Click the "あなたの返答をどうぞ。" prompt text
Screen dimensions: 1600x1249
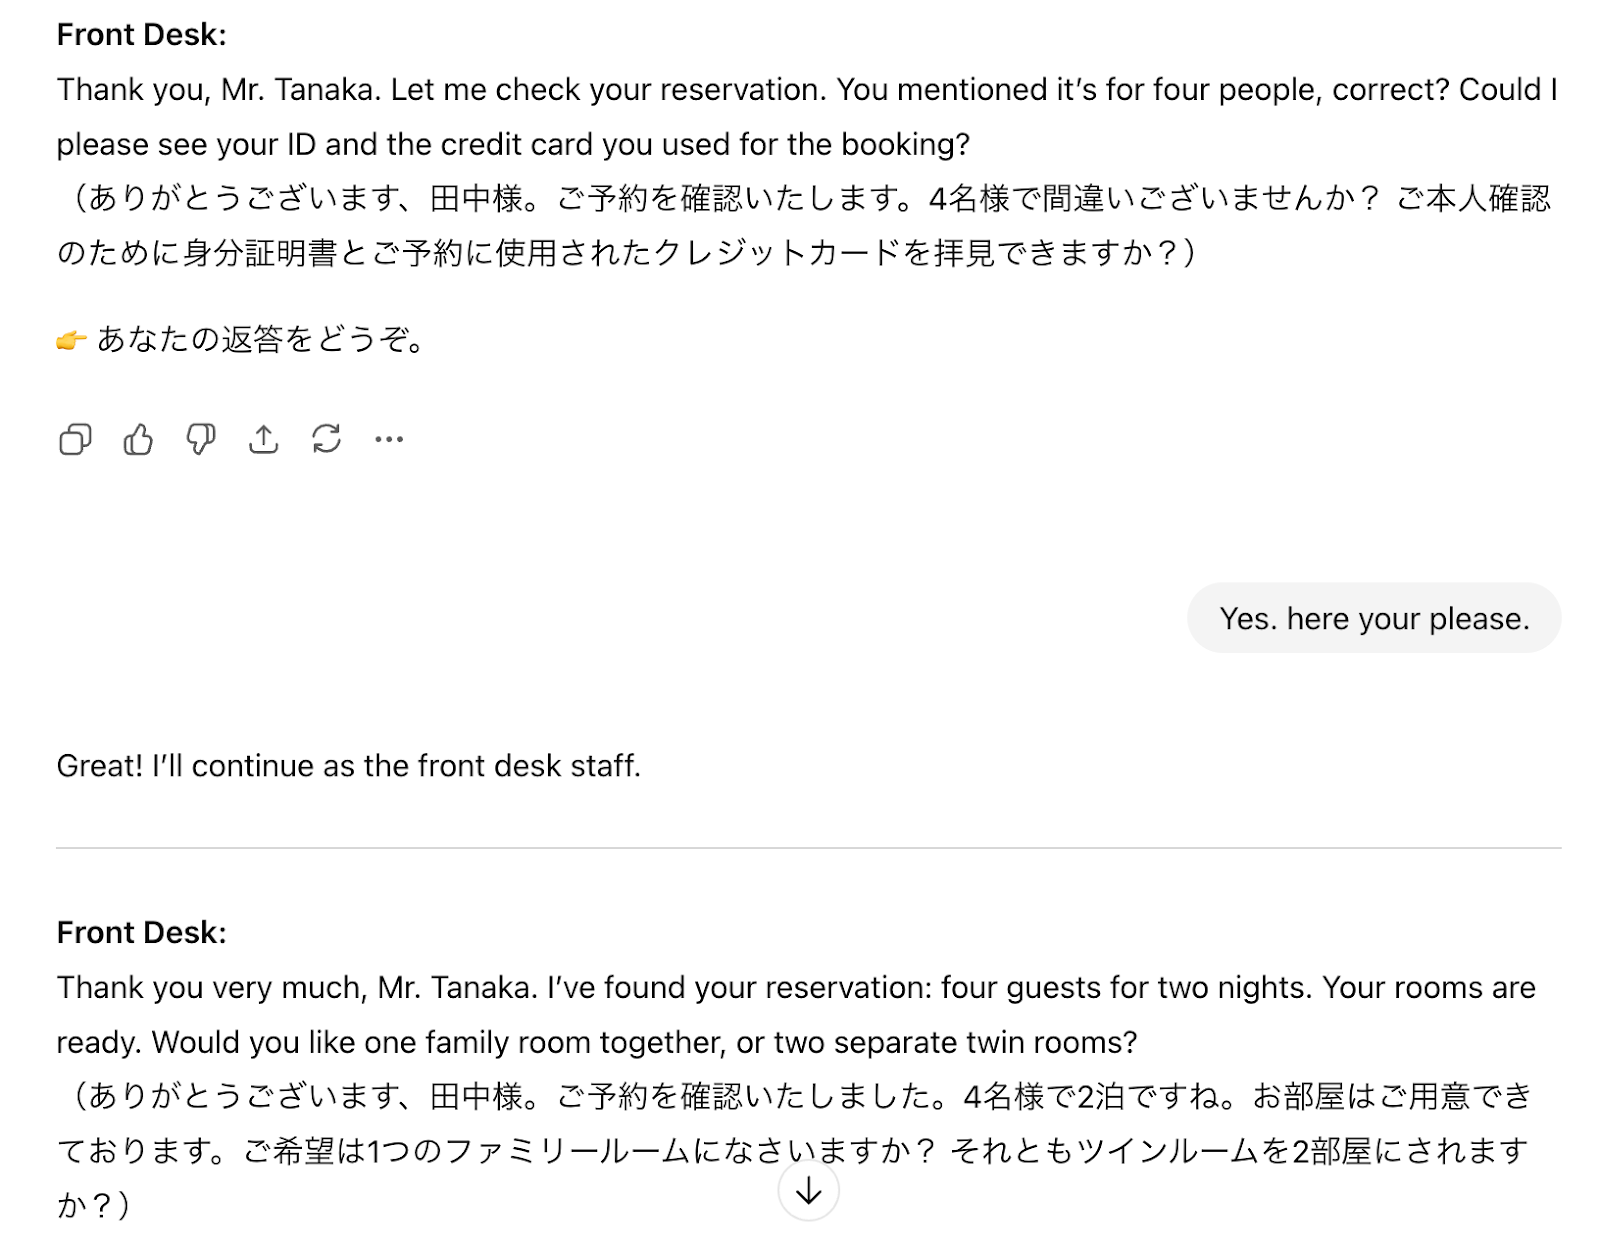[x=264, y=340]
